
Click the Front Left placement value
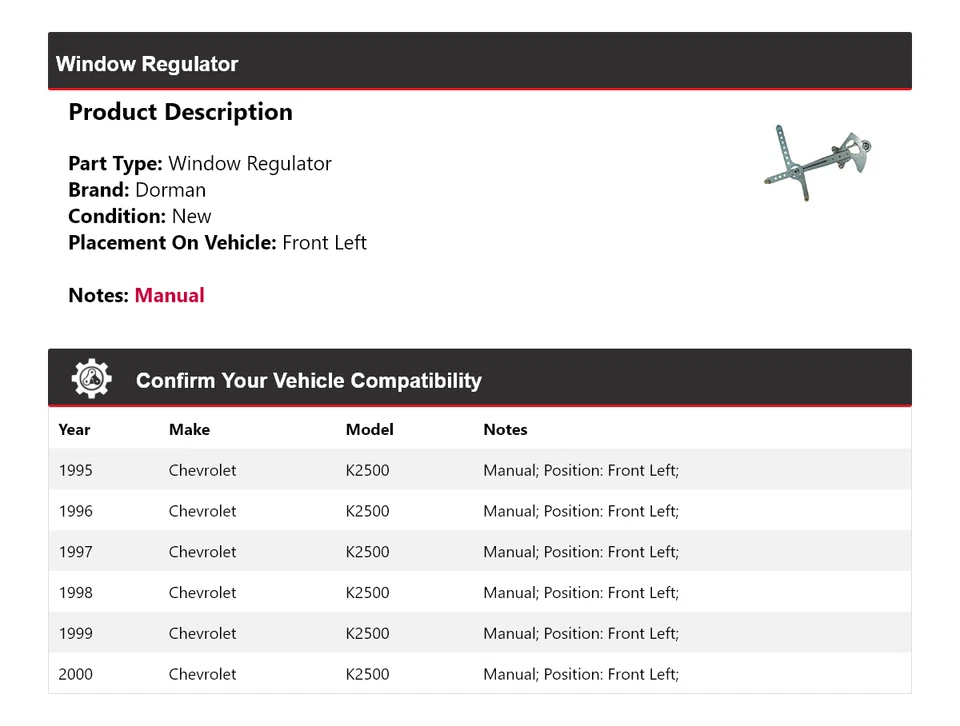[x=324, y=243]
